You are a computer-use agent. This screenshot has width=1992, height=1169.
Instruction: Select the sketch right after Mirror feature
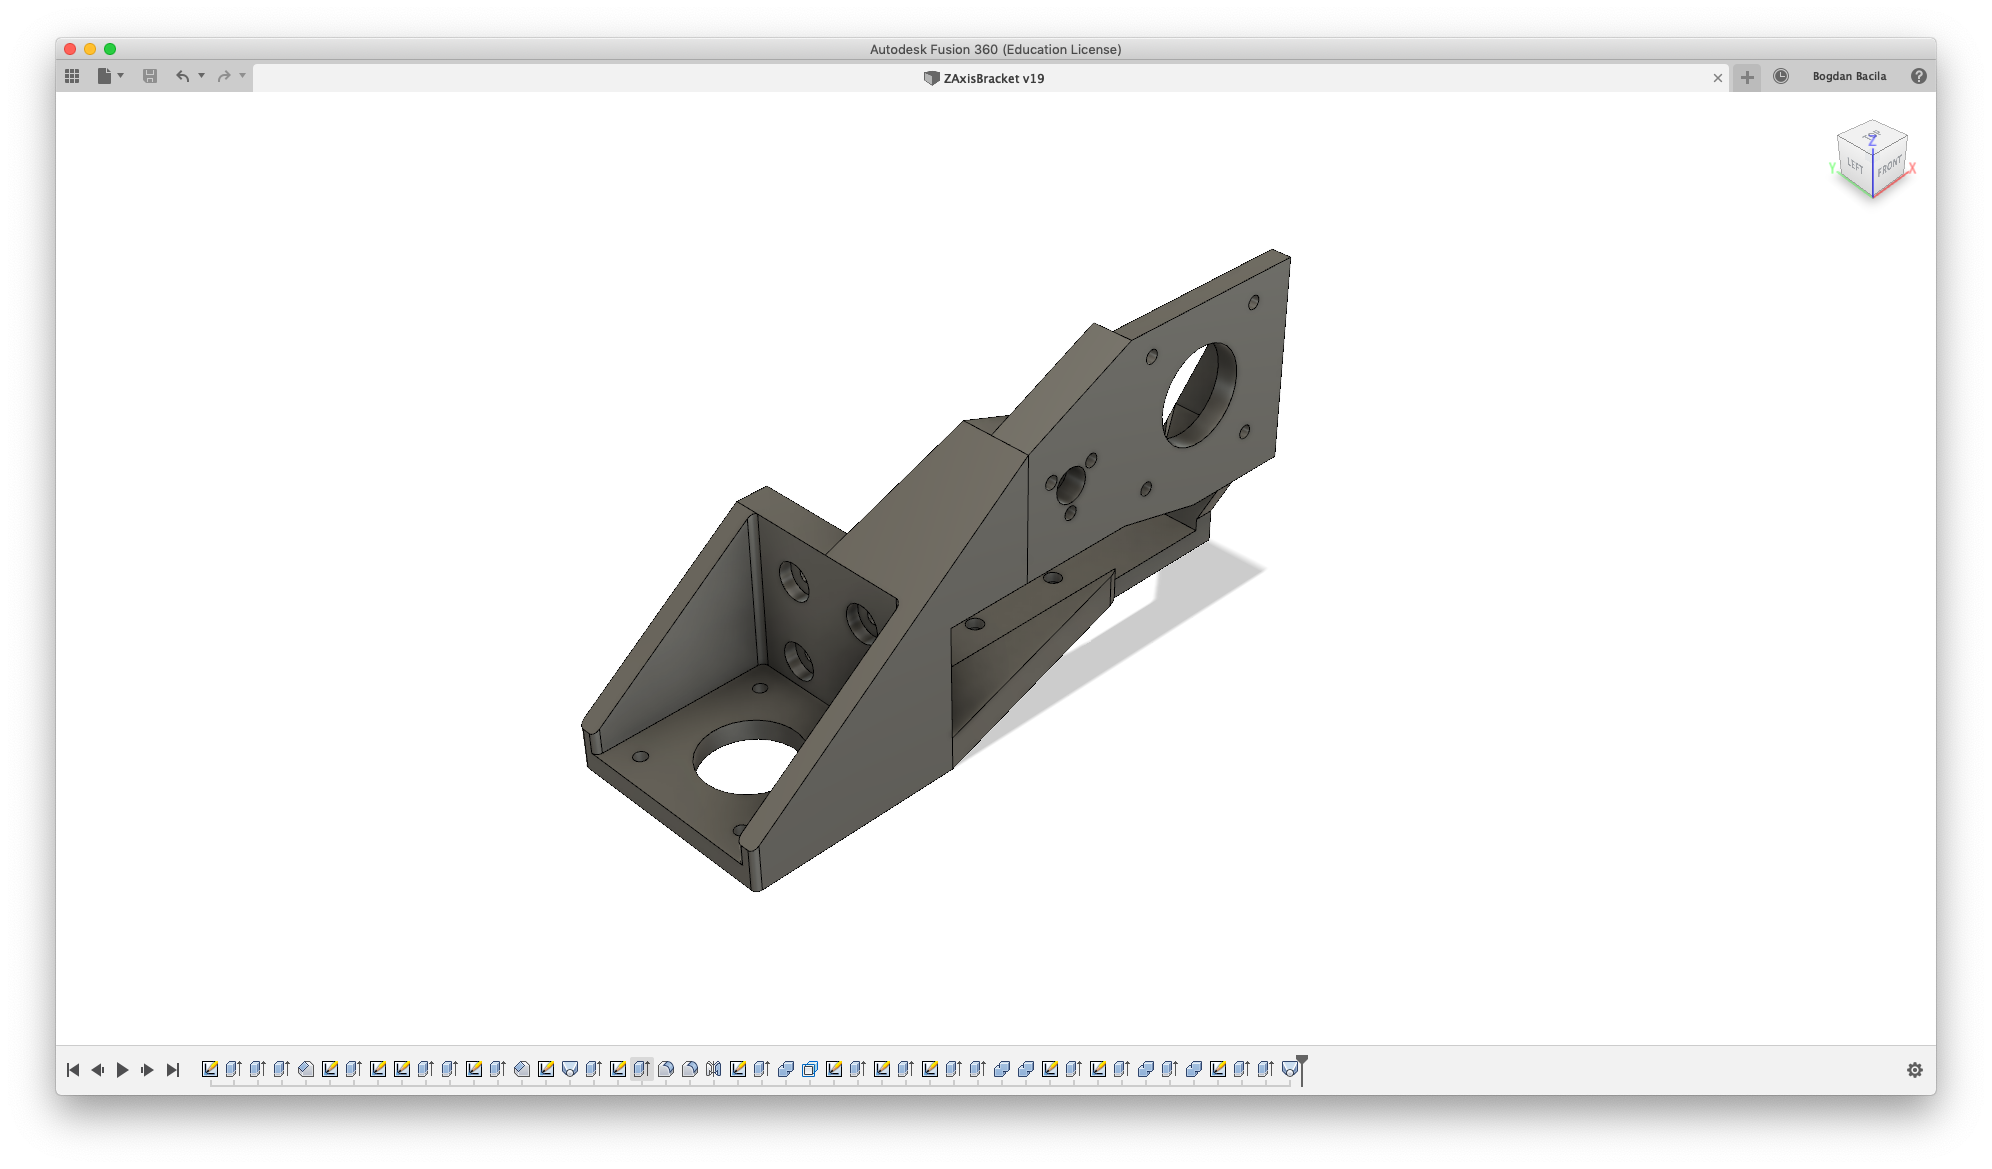[738, 1069]
